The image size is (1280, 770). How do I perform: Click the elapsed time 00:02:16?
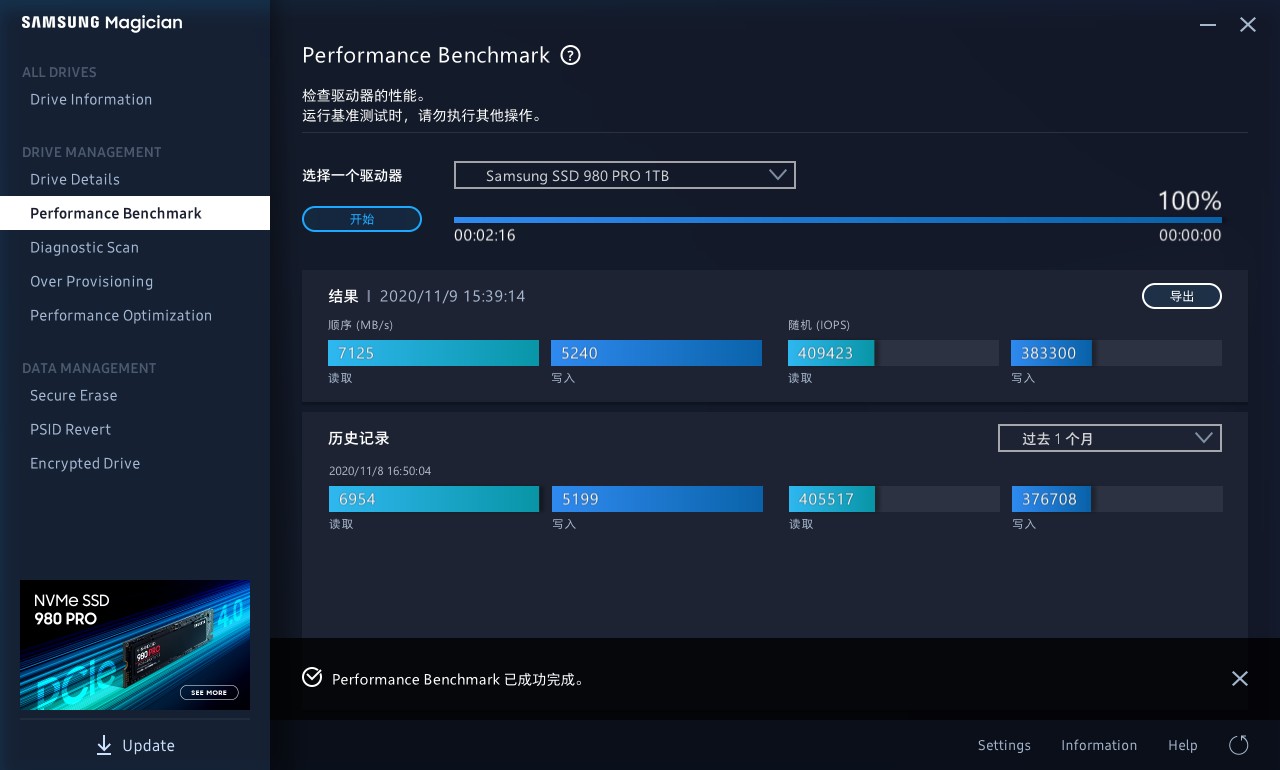[485, 236]
